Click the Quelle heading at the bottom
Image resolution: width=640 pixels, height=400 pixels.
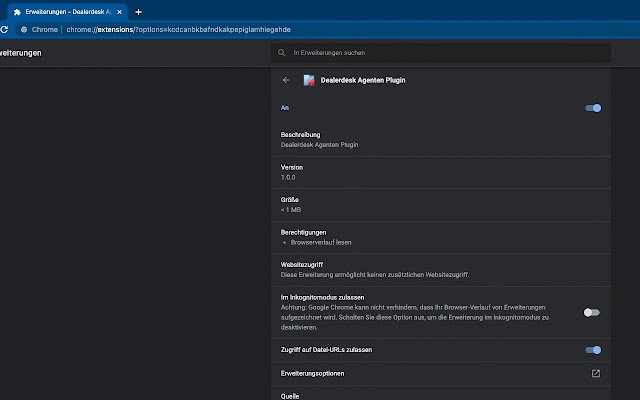tap(290, 396)
